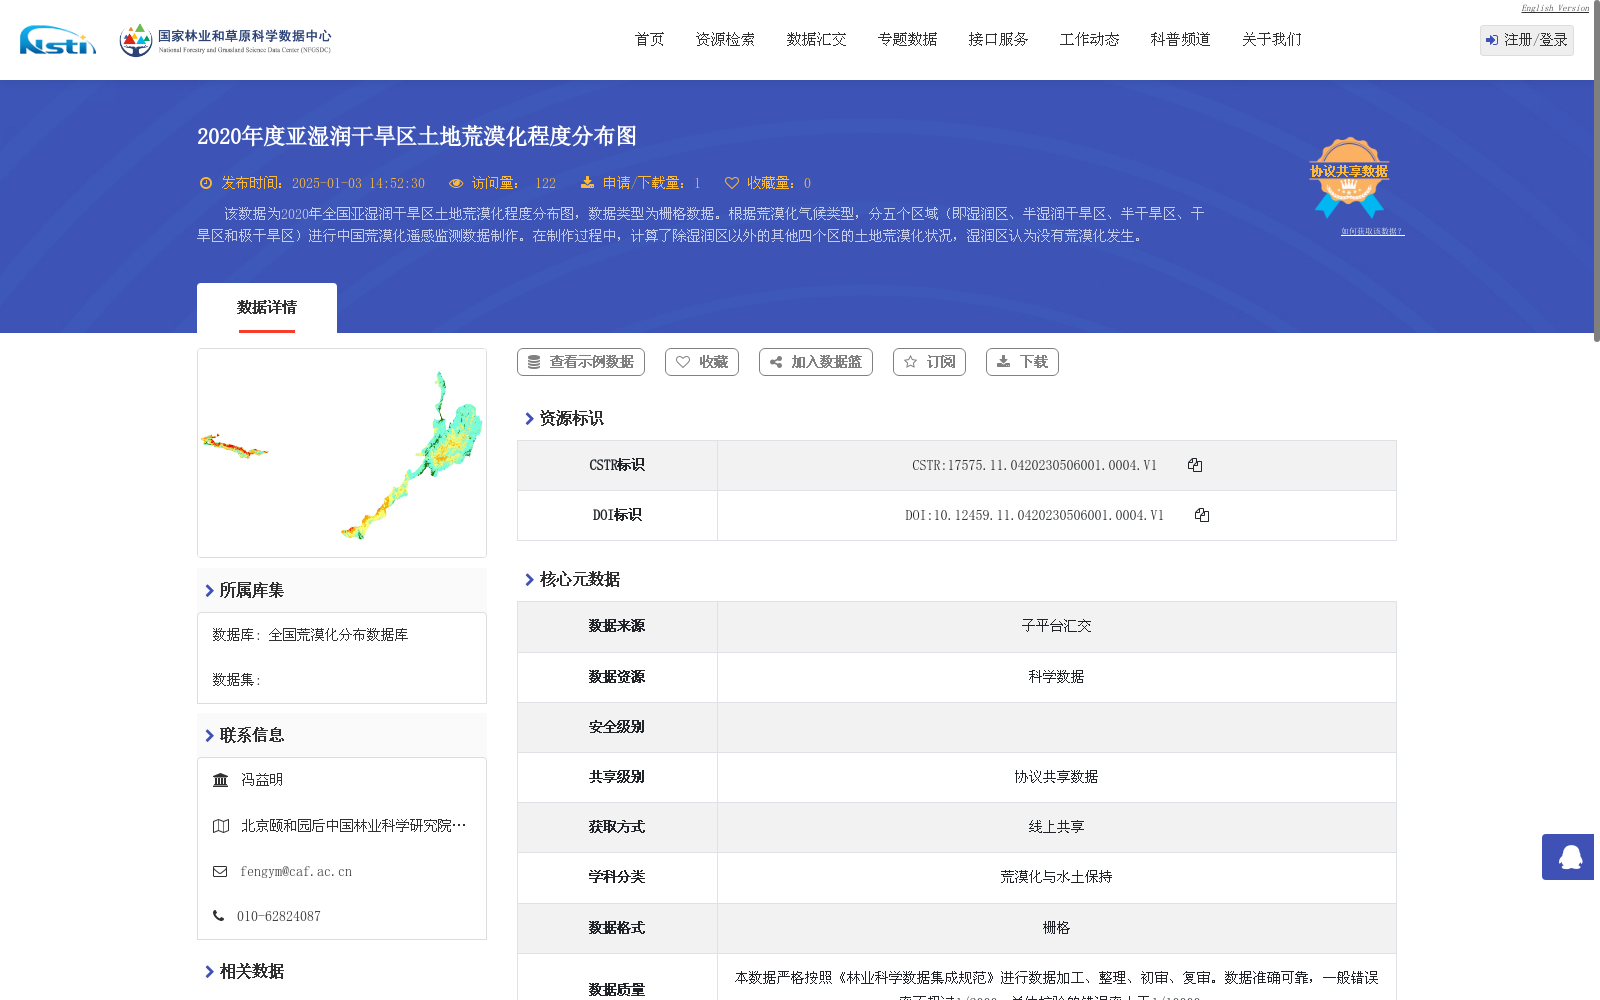Screen dimensions: 1600x1000
Task: Open the 数据汇交 menu
Action: [x=817, y=40]
